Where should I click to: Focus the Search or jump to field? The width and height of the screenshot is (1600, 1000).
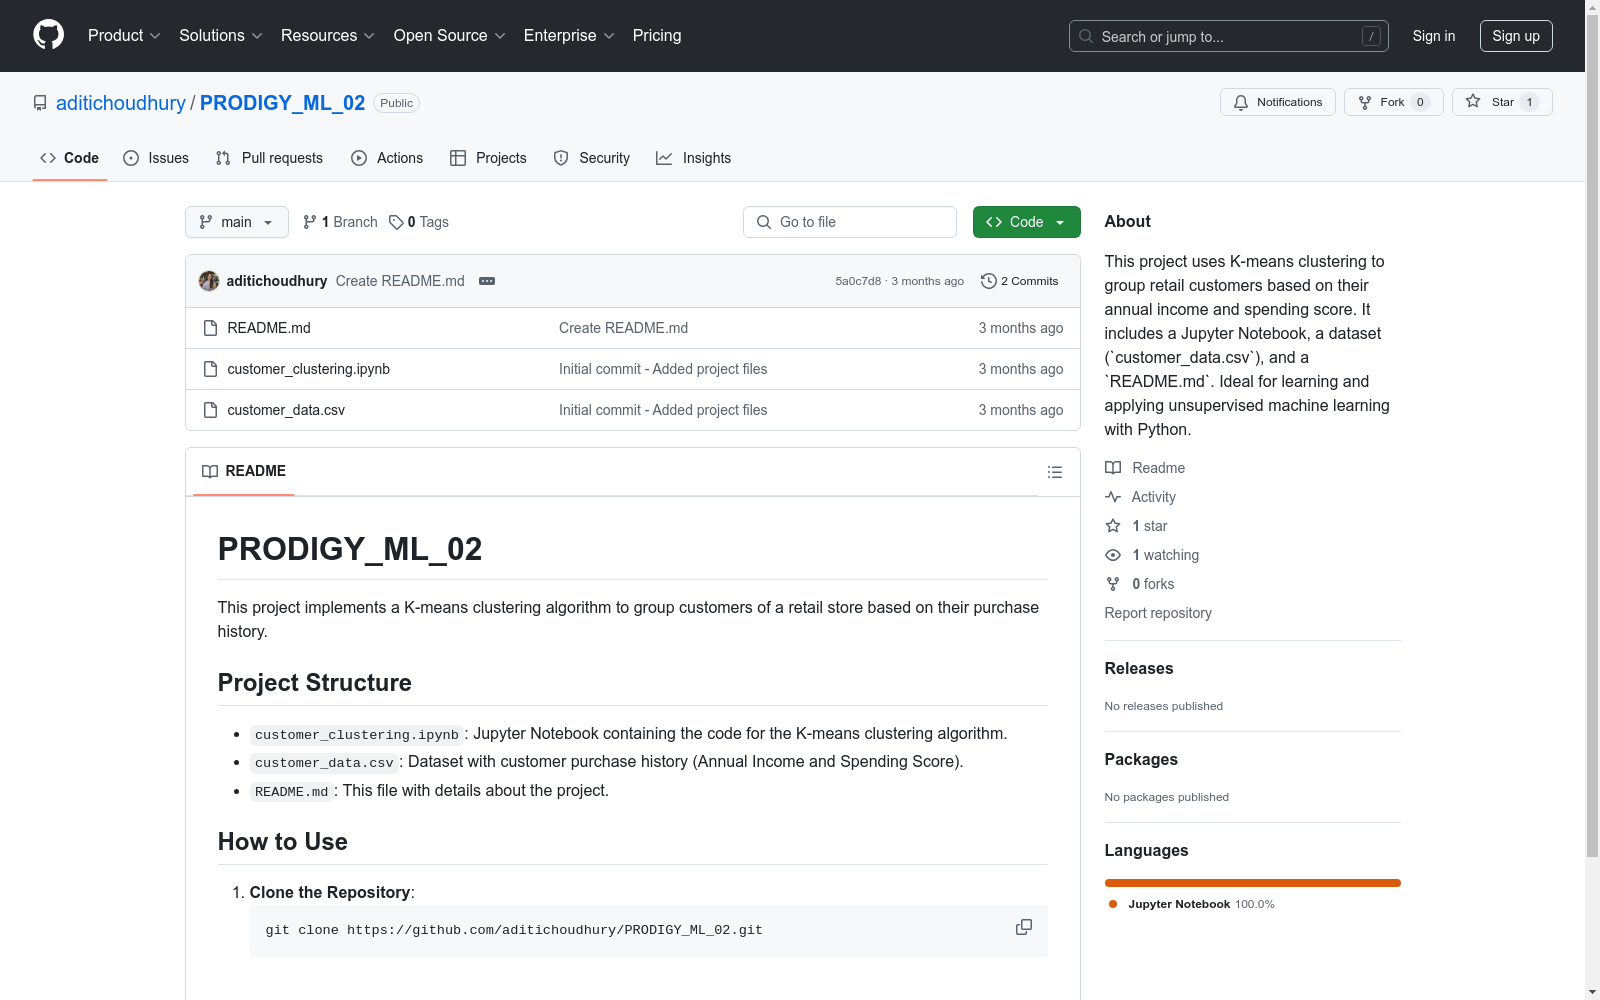pyautogui.click(x=1228, y=36)
